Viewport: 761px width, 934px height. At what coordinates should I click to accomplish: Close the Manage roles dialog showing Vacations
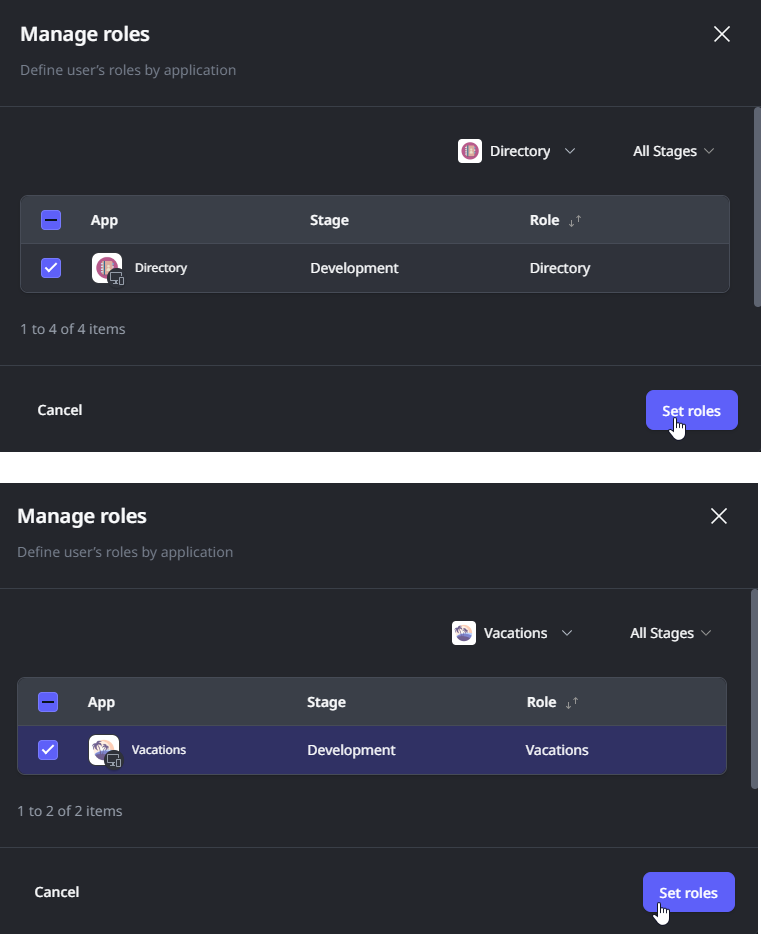[x=719, y=516]
